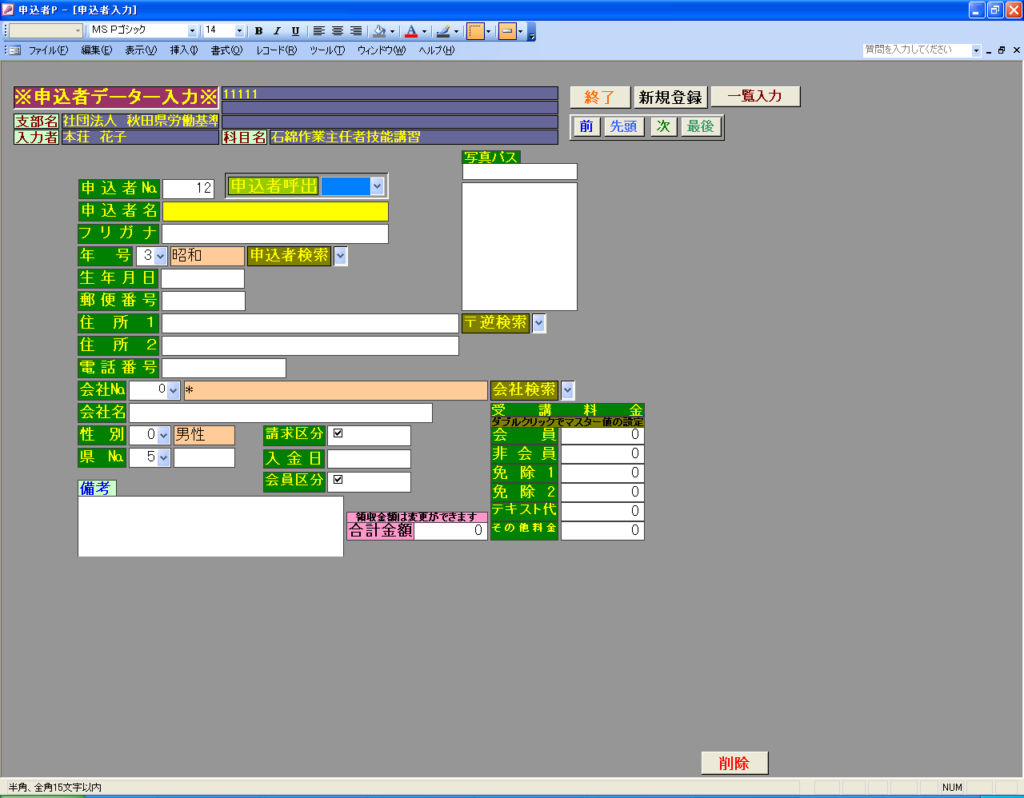This screenshot has height=798, width=1024.
Task: Align text right in toolbar
Action: 355,31
